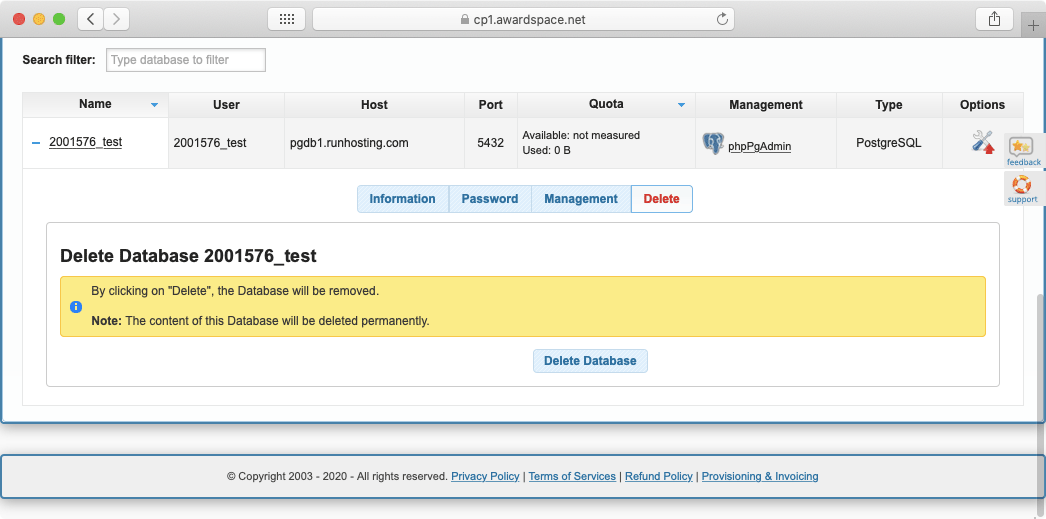The width and height of the screenshot is (1046, 519).
Task: Reload the page with refresh icon
Action: [x=722, y=19]
